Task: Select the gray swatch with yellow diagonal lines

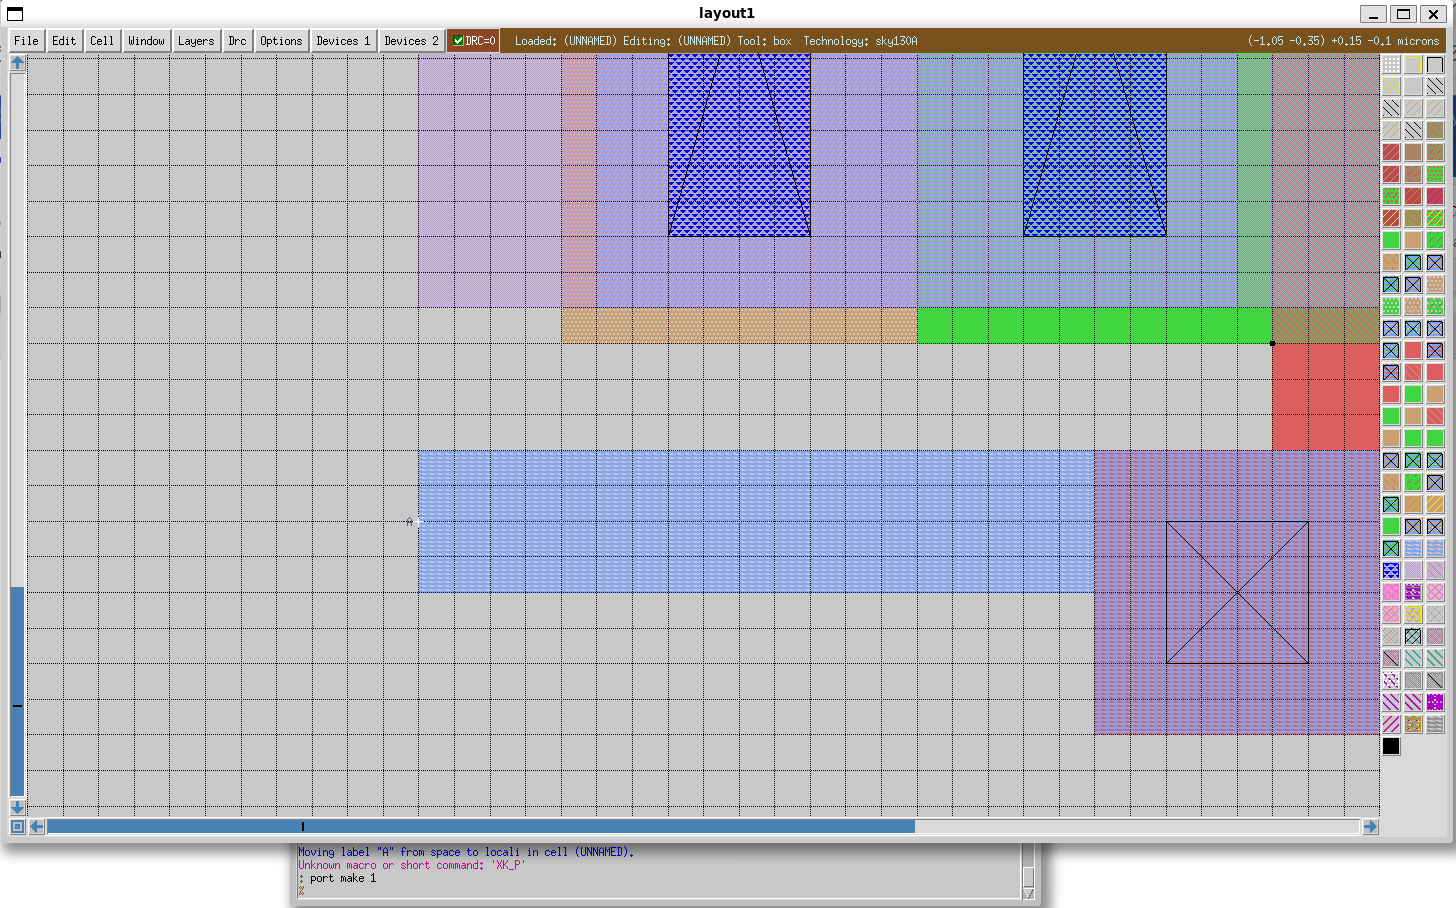Action: 1391,86
